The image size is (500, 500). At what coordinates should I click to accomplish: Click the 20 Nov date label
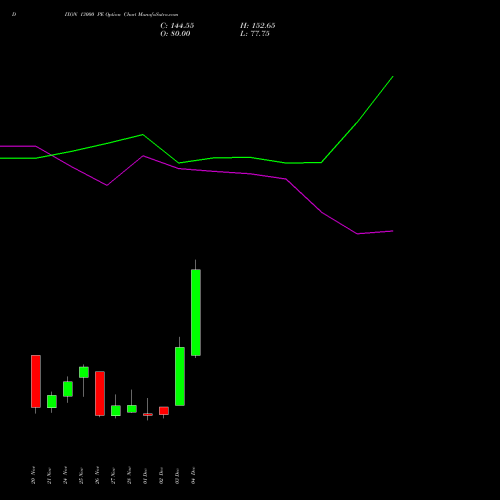pyautogui.click(x=33, y=475)
